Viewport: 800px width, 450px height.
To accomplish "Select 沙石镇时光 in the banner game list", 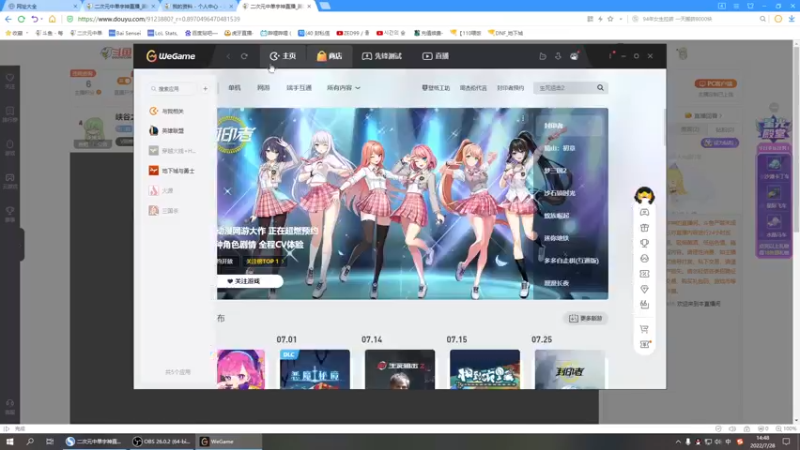I will [x=559, y=193].
